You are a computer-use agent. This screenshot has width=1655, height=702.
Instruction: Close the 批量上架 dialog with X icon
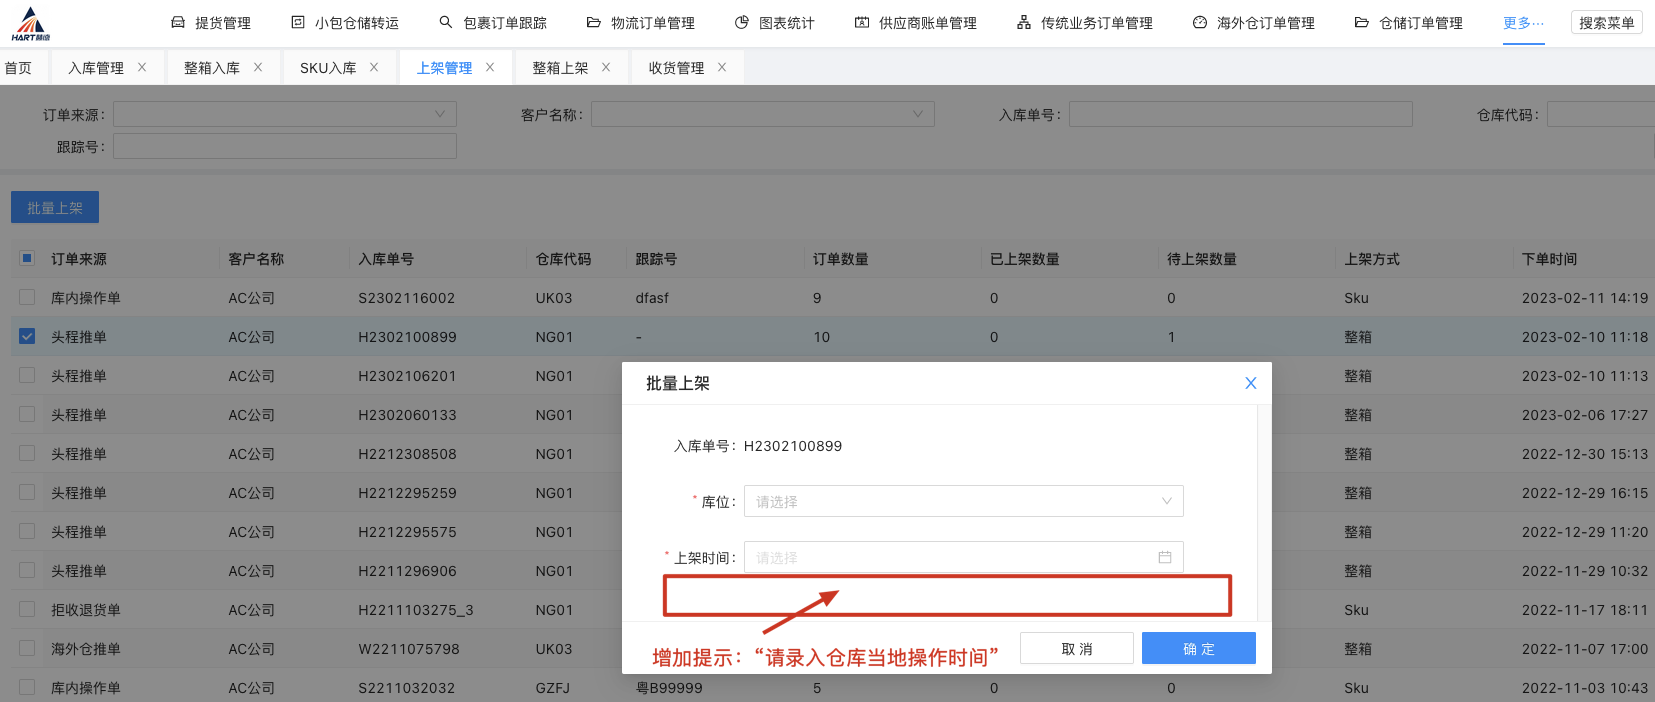pos(1250,383)
